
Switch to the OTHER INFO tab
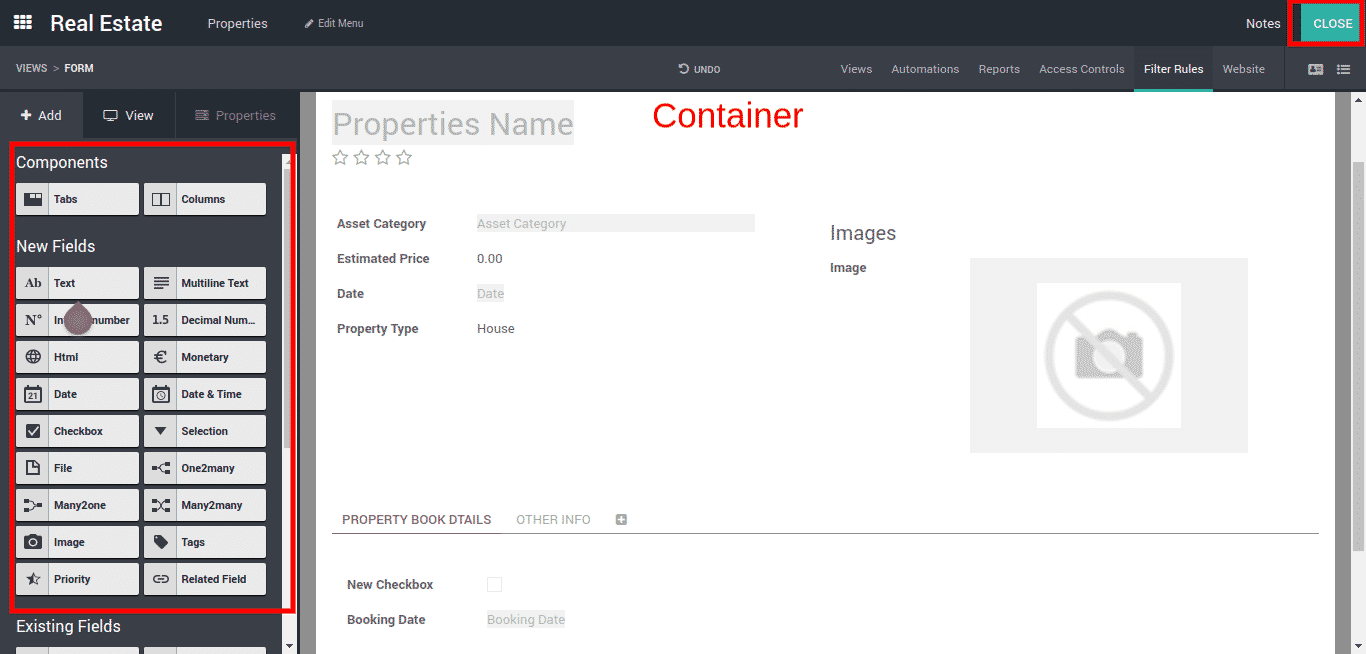(553, 520)
